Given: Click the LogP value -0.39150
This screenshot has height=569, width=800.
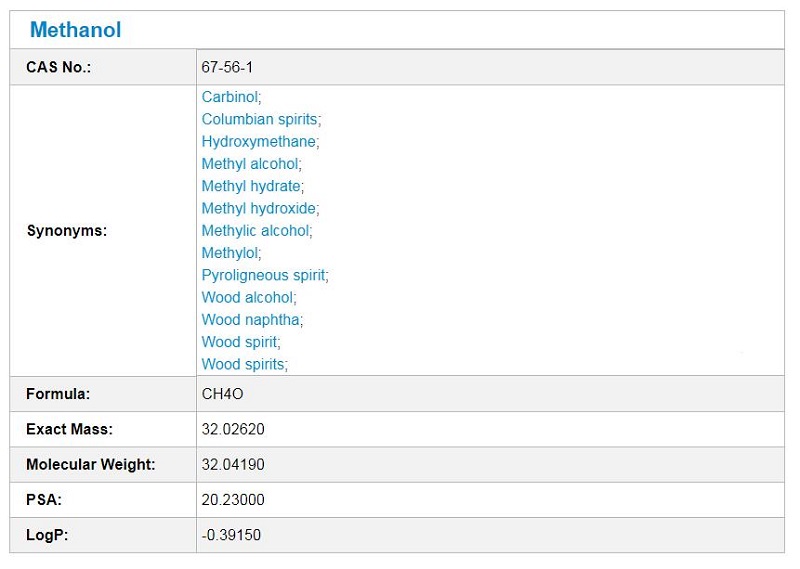Looking at the screenshot, I should 231,535.
